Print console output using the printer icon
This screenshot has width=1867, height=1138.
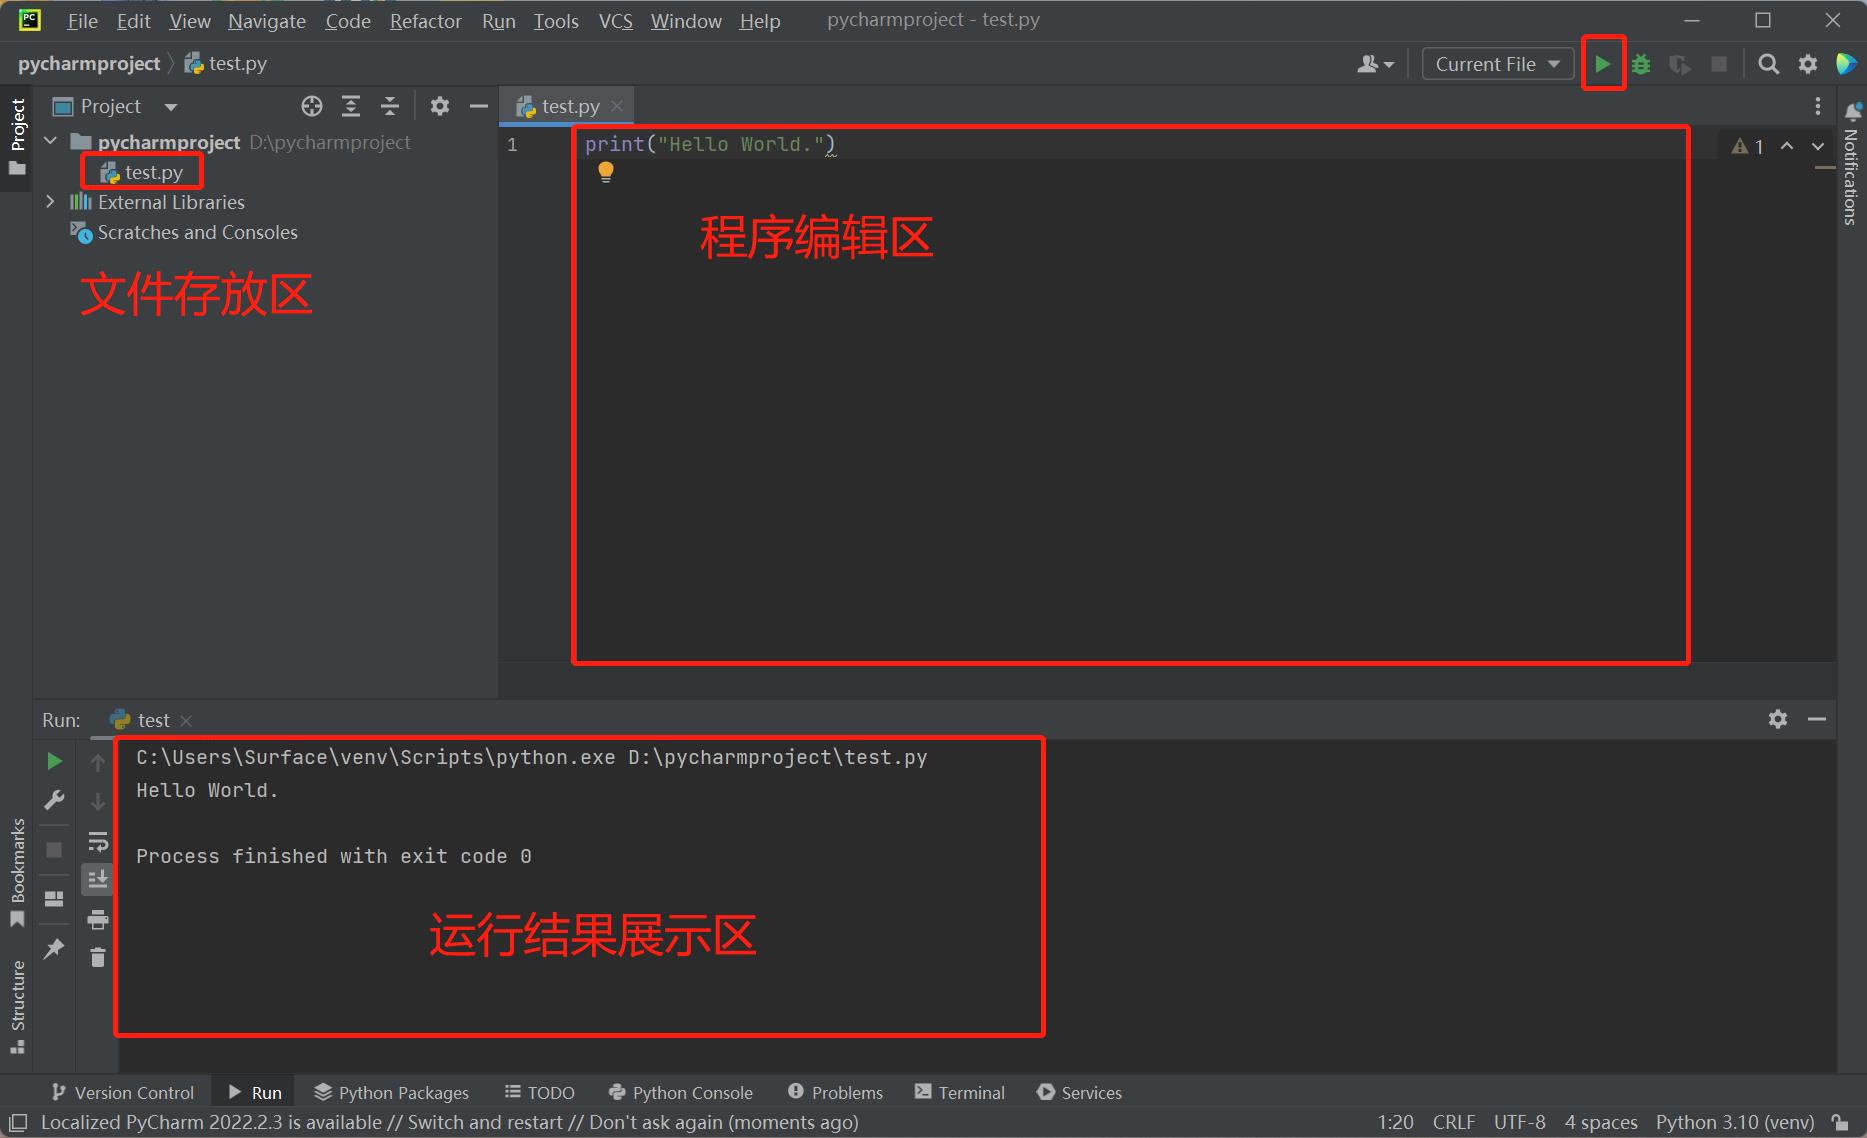coord(97,919)
